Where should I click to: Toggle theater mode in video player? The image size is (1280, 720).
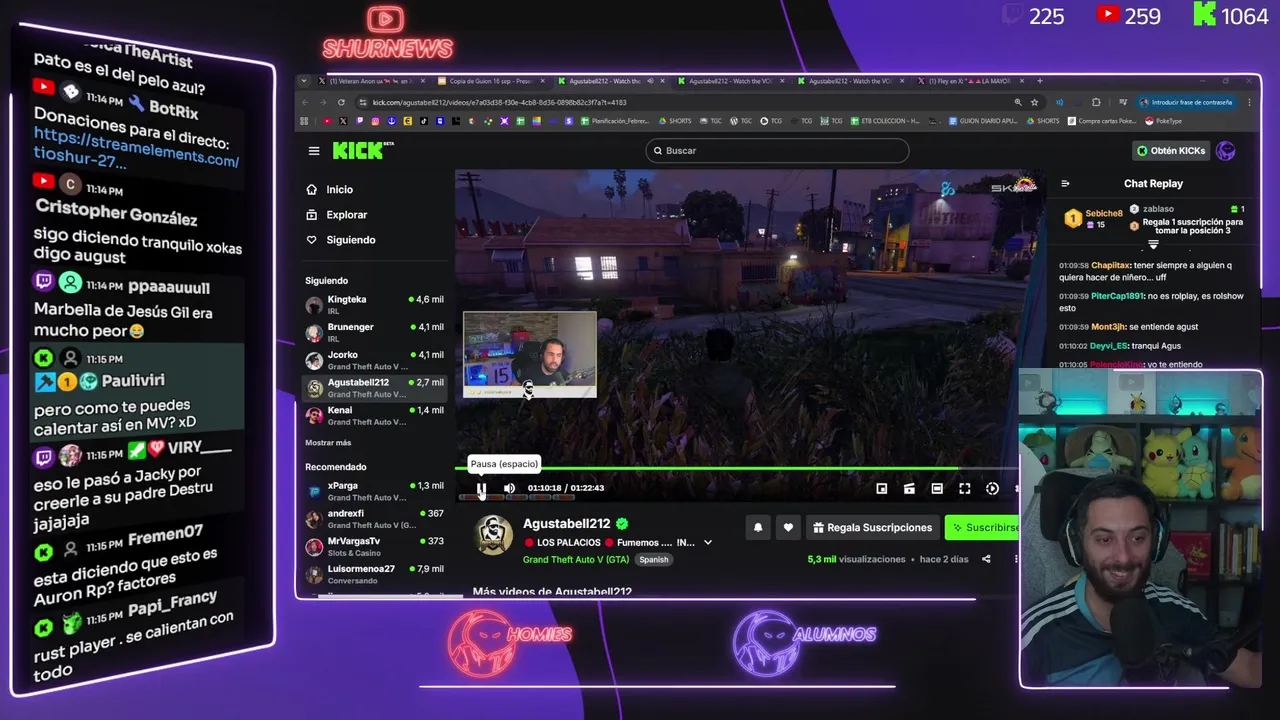937,488
